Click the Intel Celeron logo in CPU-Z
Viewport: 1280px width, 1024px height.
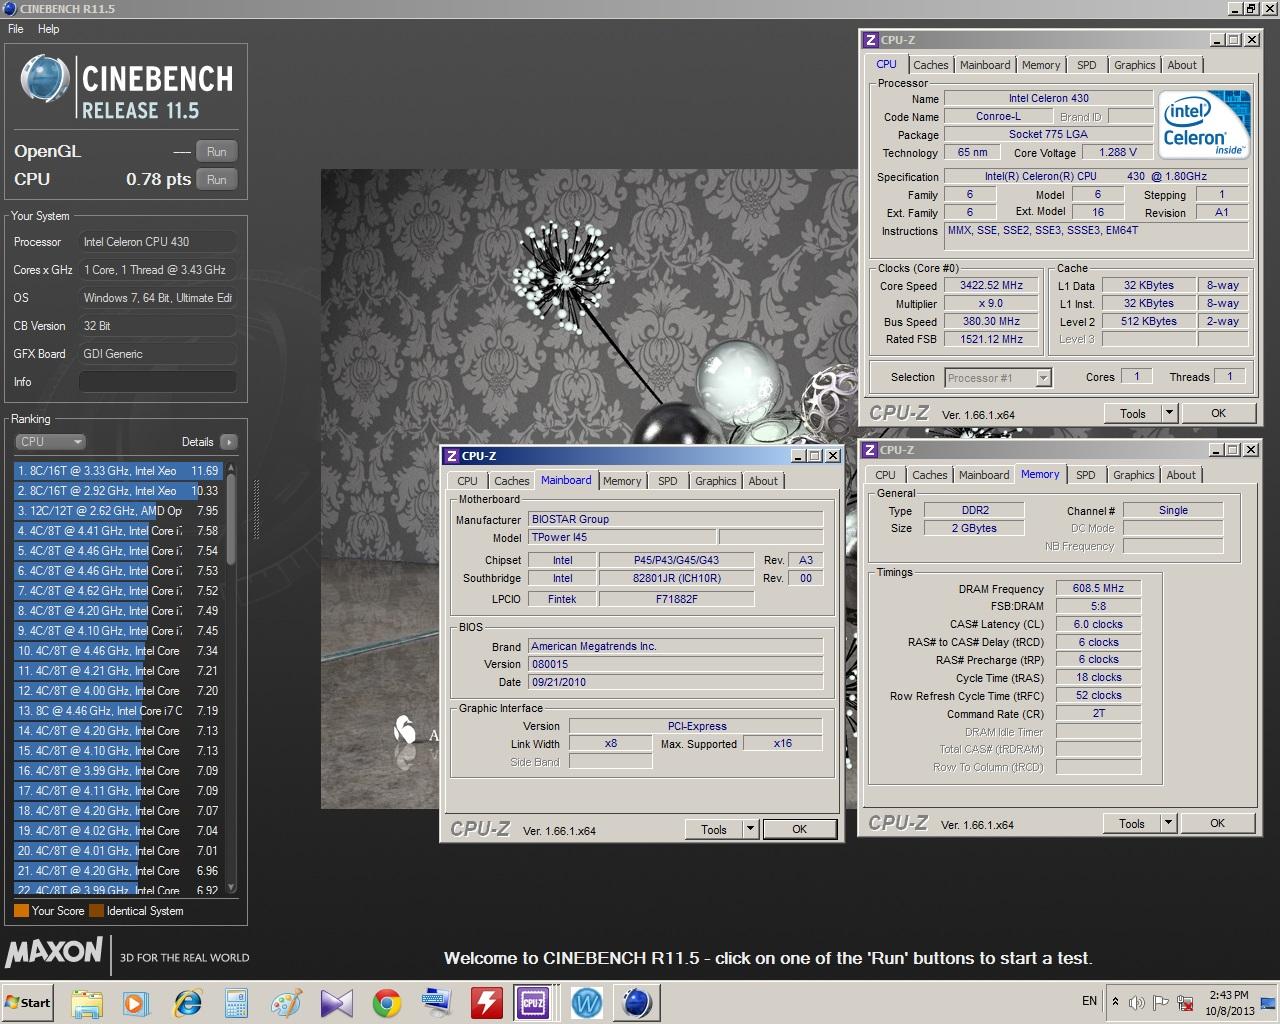tap(1205, 123)
